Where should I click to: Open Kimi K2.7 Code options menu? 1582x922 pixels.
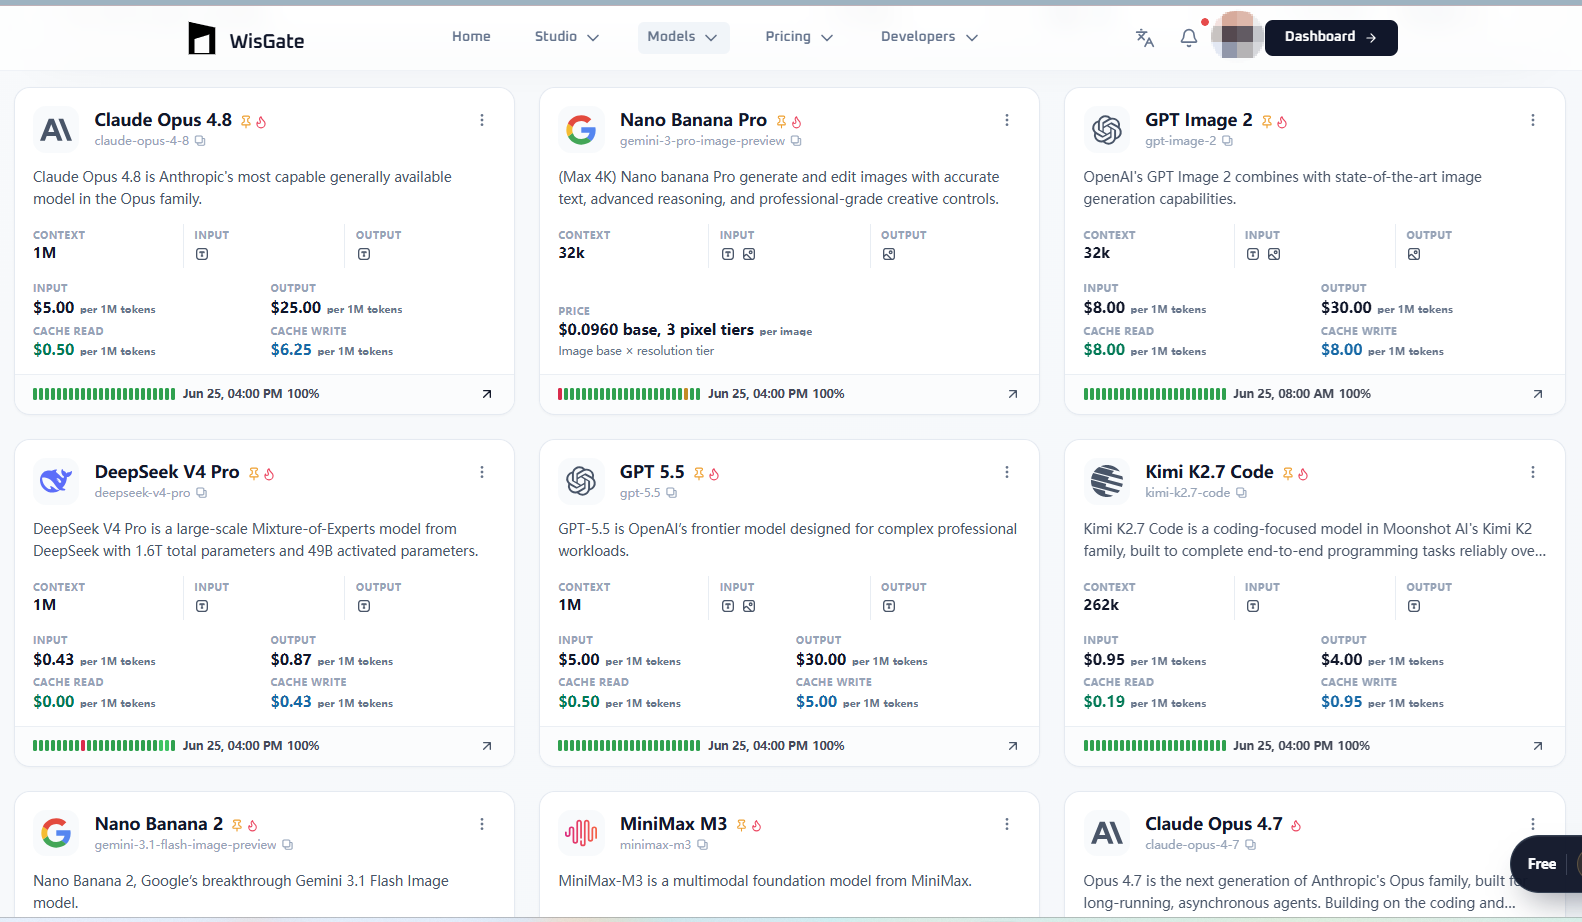1533,472
